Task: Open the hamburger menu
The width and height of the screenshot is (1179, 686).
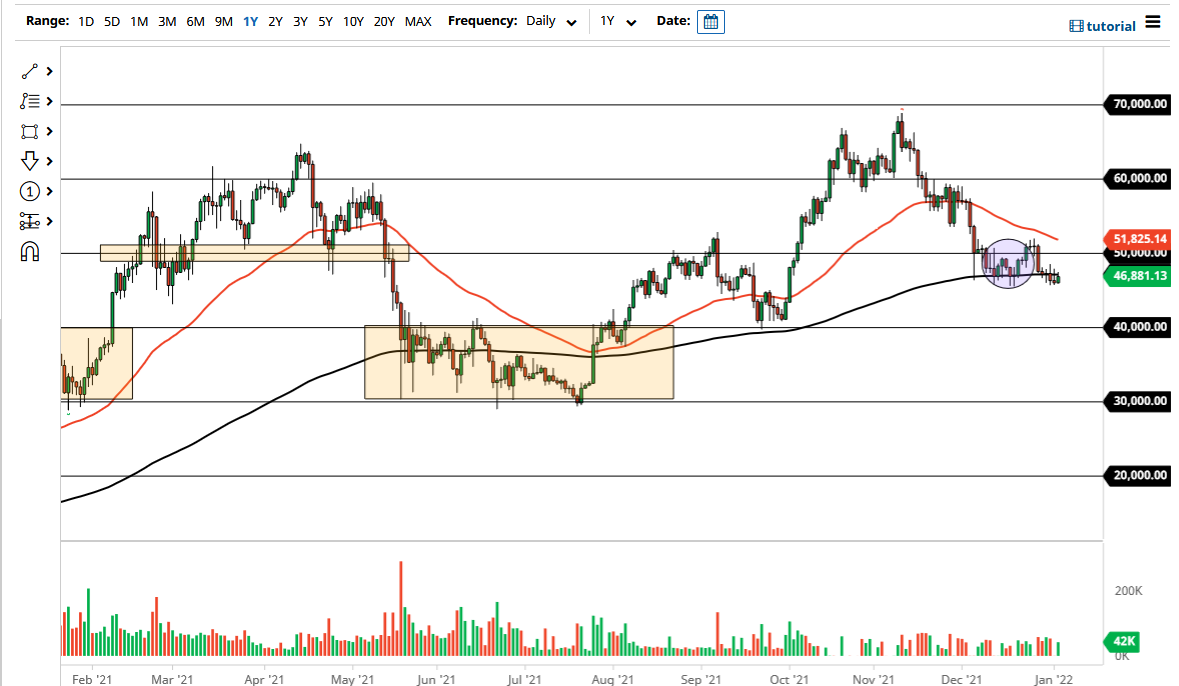Action: [1152, 26]
